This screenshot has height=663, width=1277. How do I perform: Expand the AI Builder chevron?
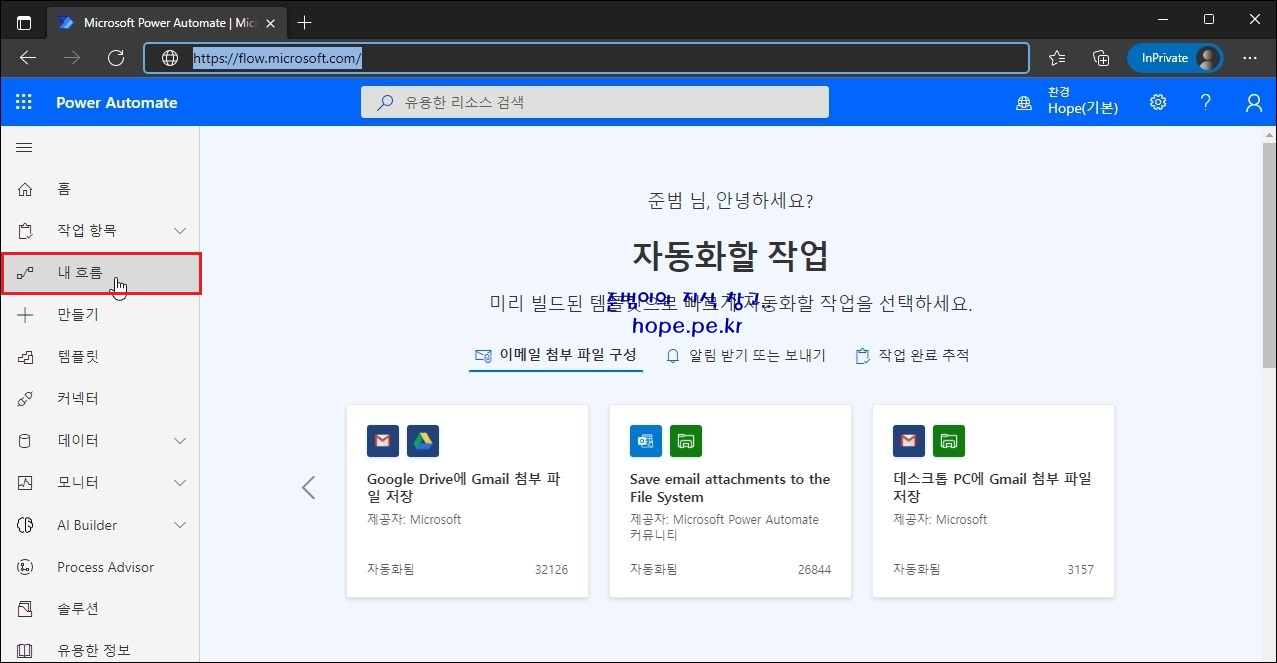click(180, 525)
